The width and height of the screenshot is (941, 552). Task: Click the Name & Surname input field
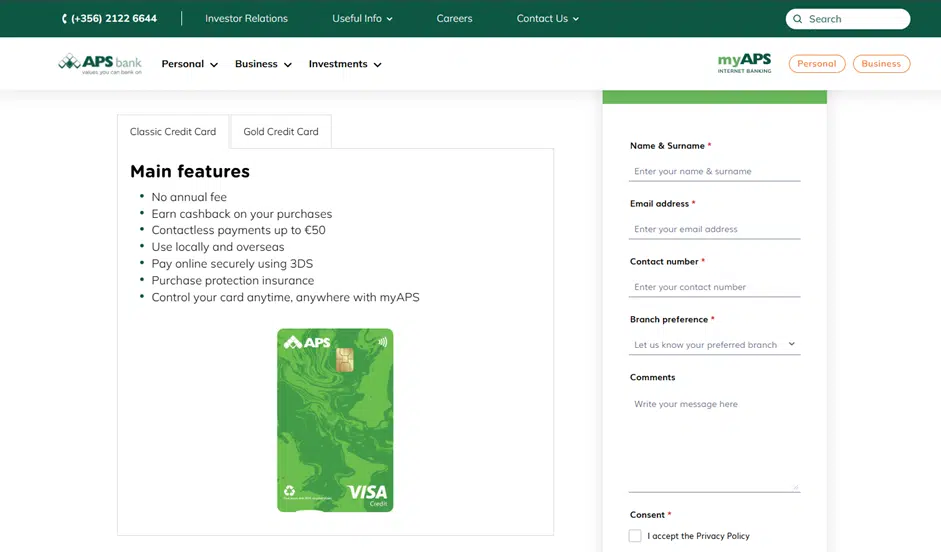(x=714, y=171)
